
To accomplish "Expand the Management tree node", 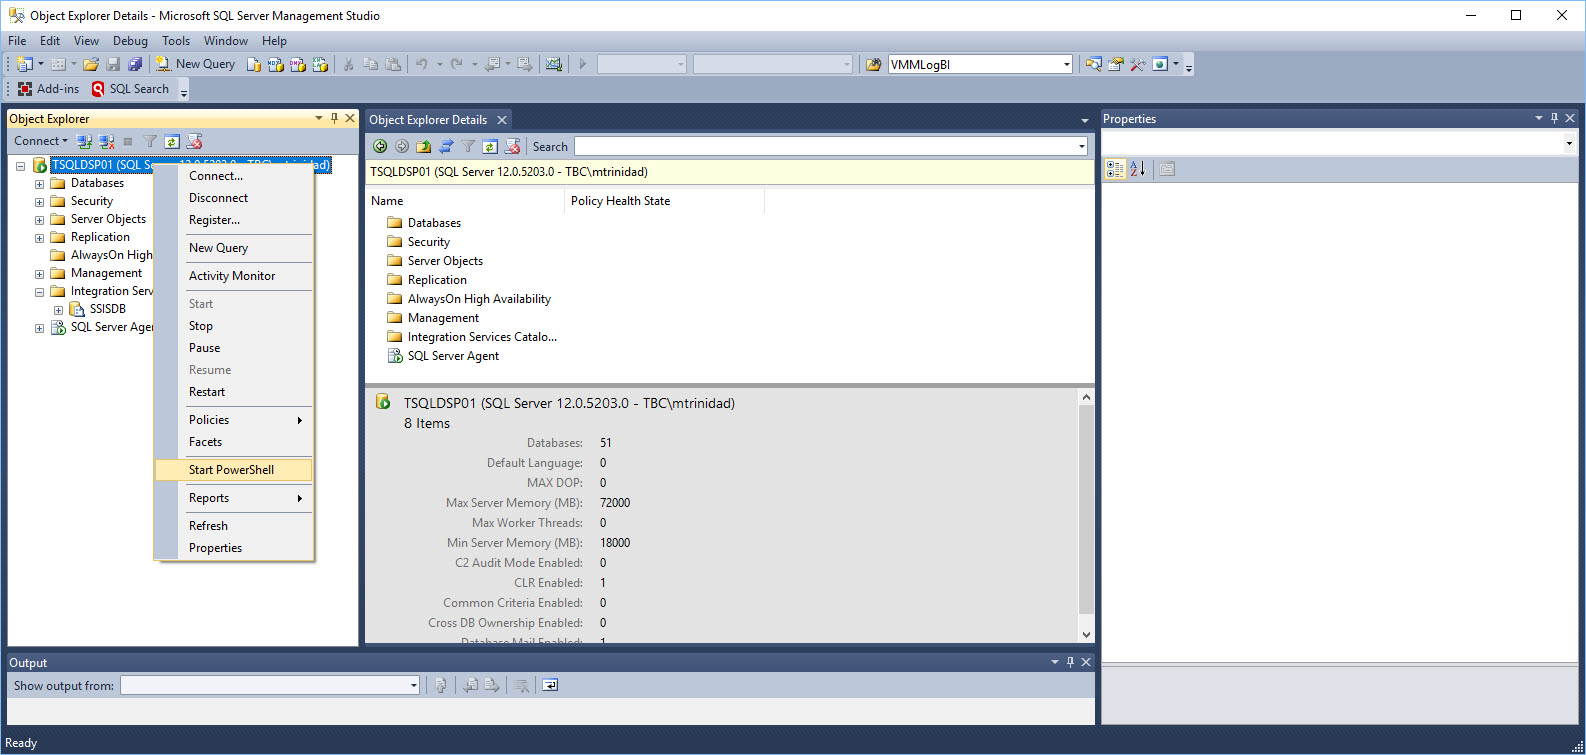I will point(39,274).
